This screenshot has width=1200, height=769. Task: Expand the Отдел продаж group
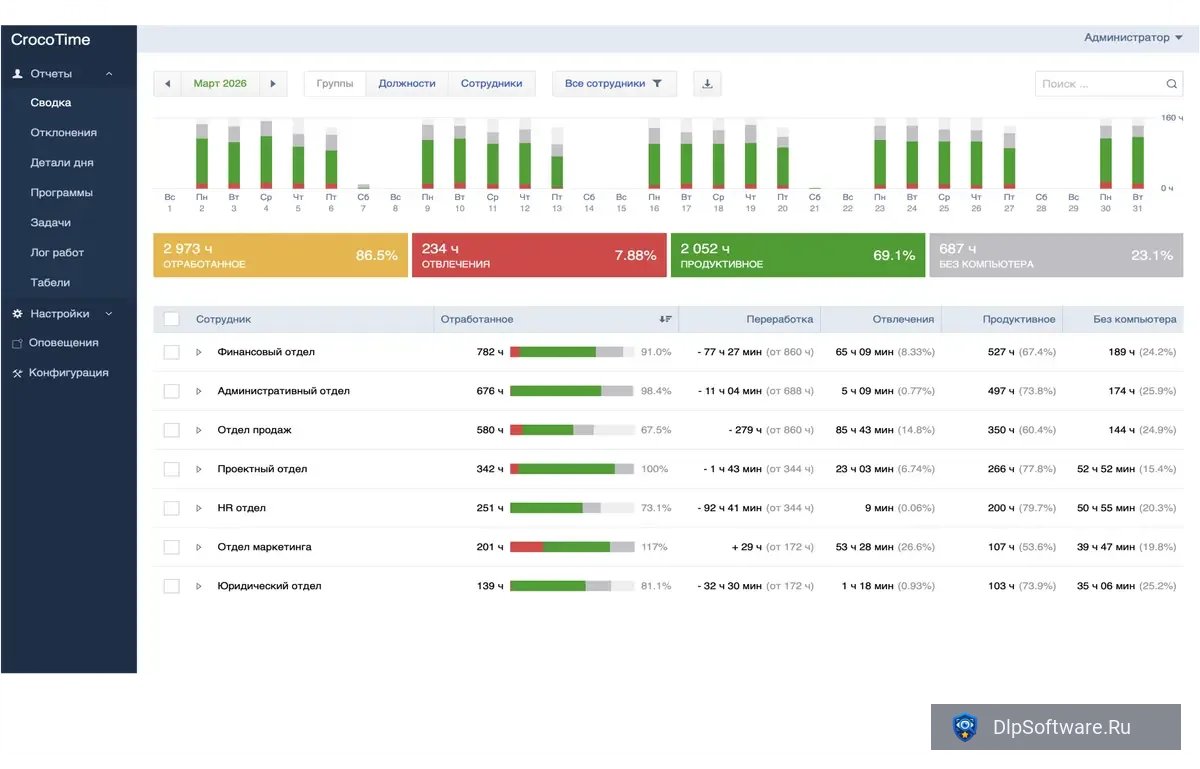199,430
